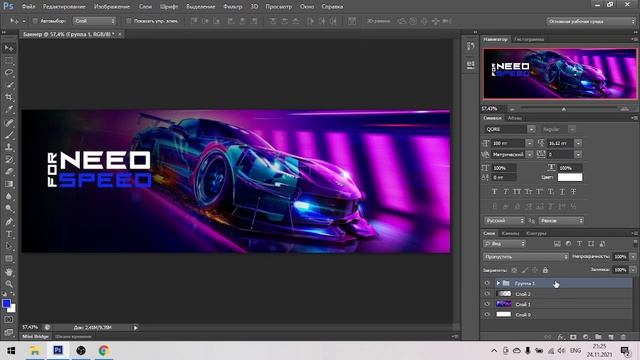Image resolution: width=640 pixels, height=360 pixels.
Task: Toggle Quick Mask mode icon
Action: click(9, 320)
